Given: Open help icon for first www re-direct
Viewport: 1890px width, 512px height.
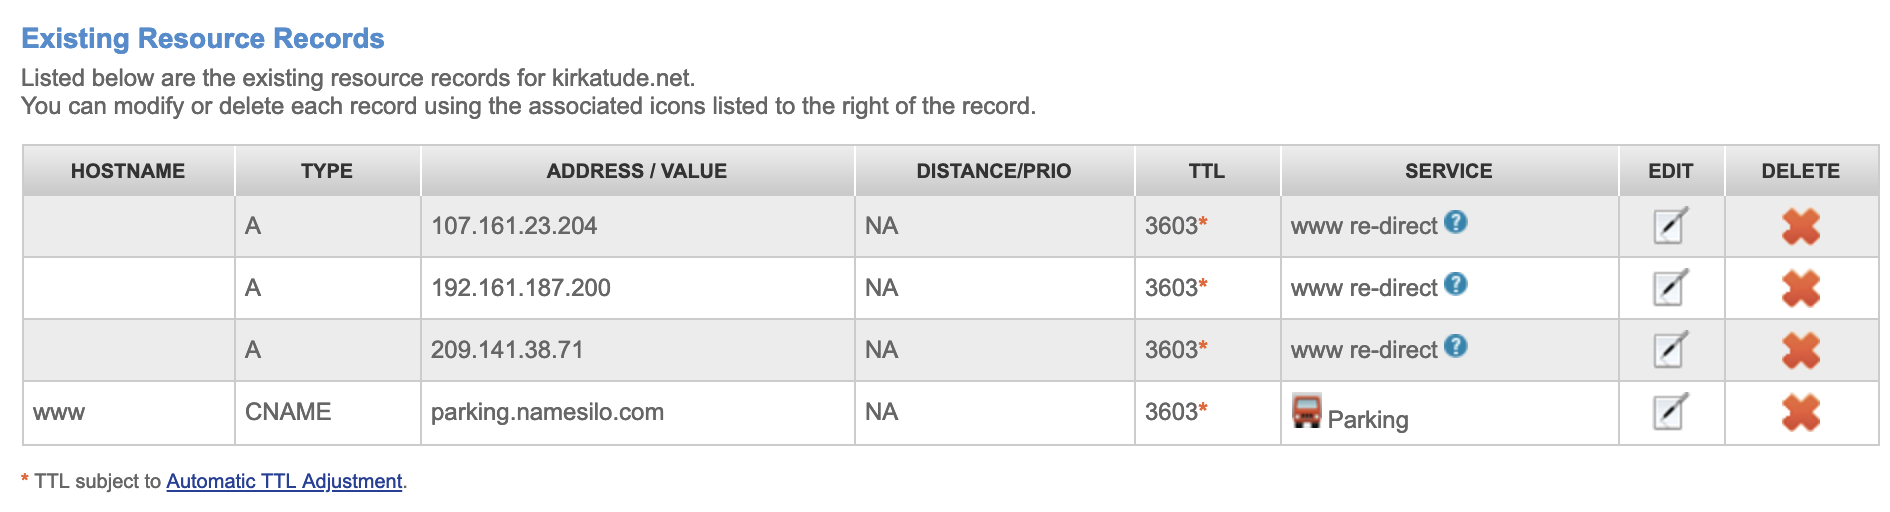Looking at the screenshot, I should (1456, 223).
